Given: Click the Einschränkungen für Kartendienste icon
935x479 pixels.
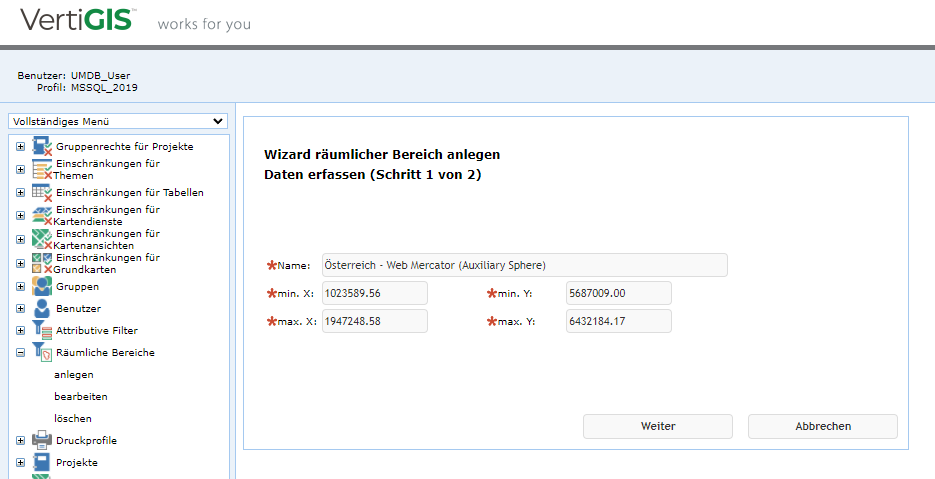Looking at the screenshot, I should [x=42, y=215].
